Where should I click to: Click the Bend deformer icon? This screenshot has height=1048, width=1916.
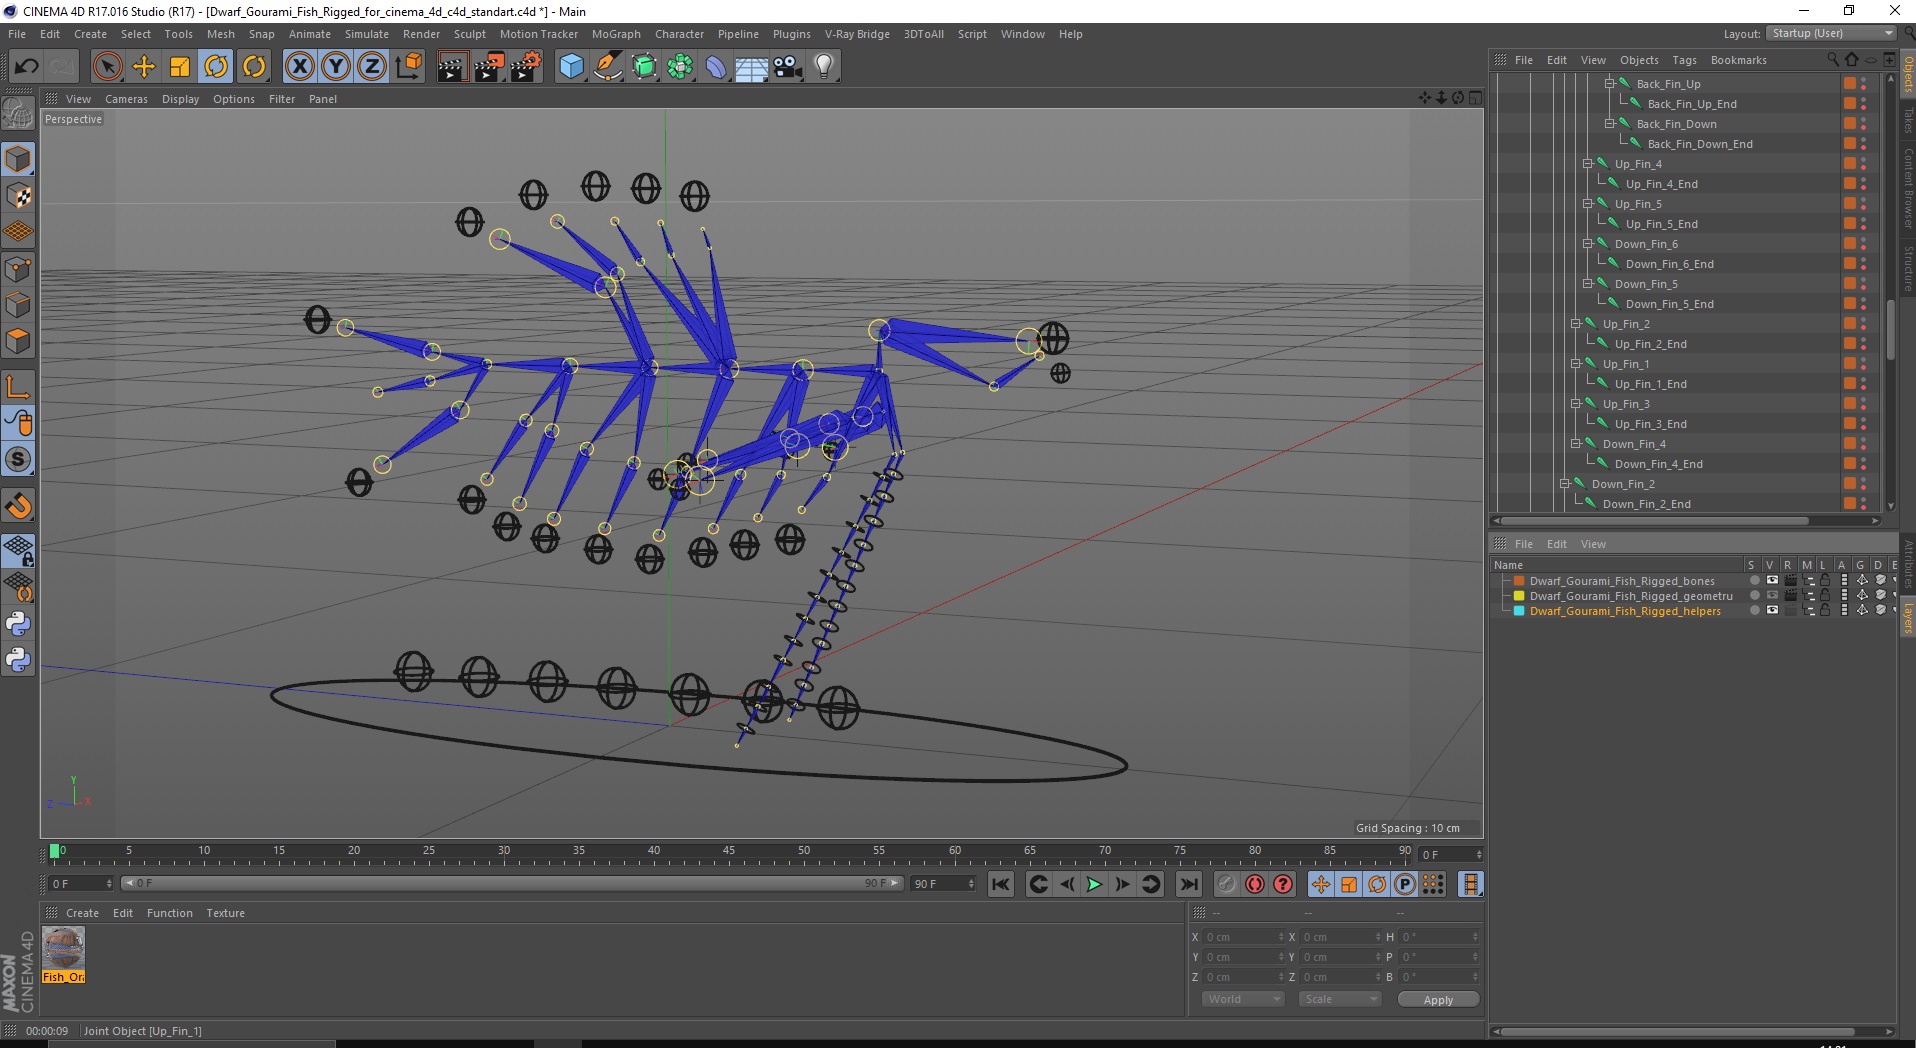tap(717, 67)
